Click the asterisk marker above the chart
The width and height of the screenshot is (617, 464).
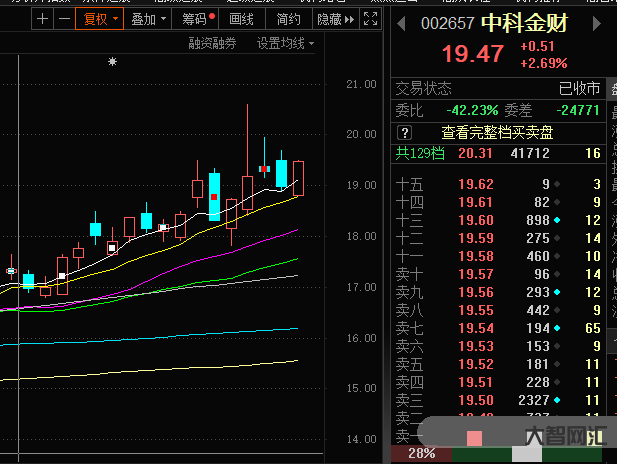[112, 62]
